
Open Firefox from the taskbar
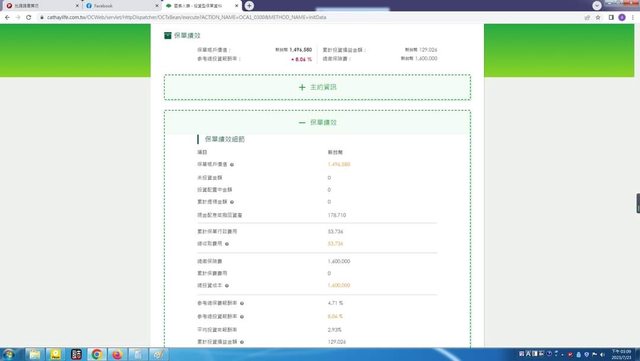[117, 354]
